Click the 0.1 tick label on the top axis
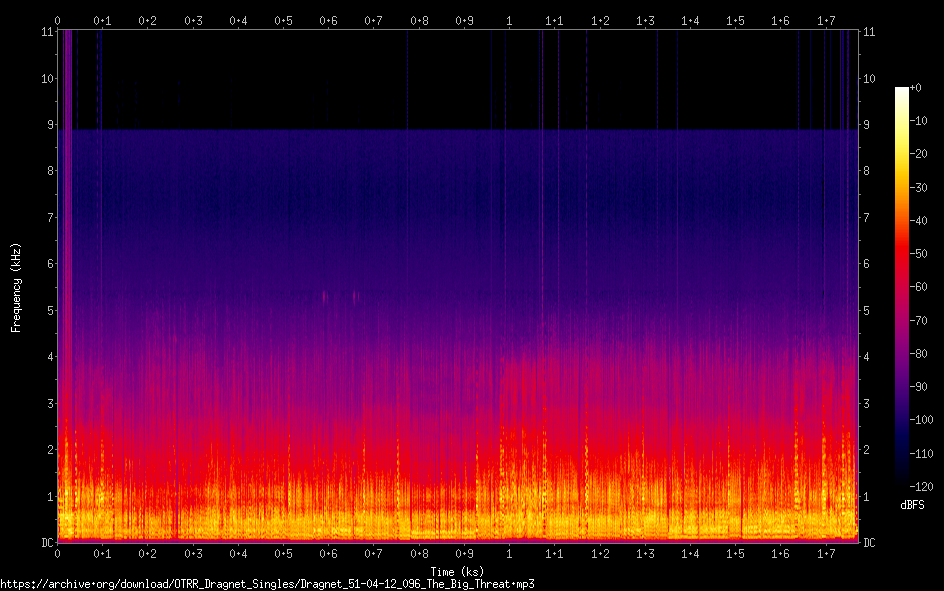 tap(103, 20)
